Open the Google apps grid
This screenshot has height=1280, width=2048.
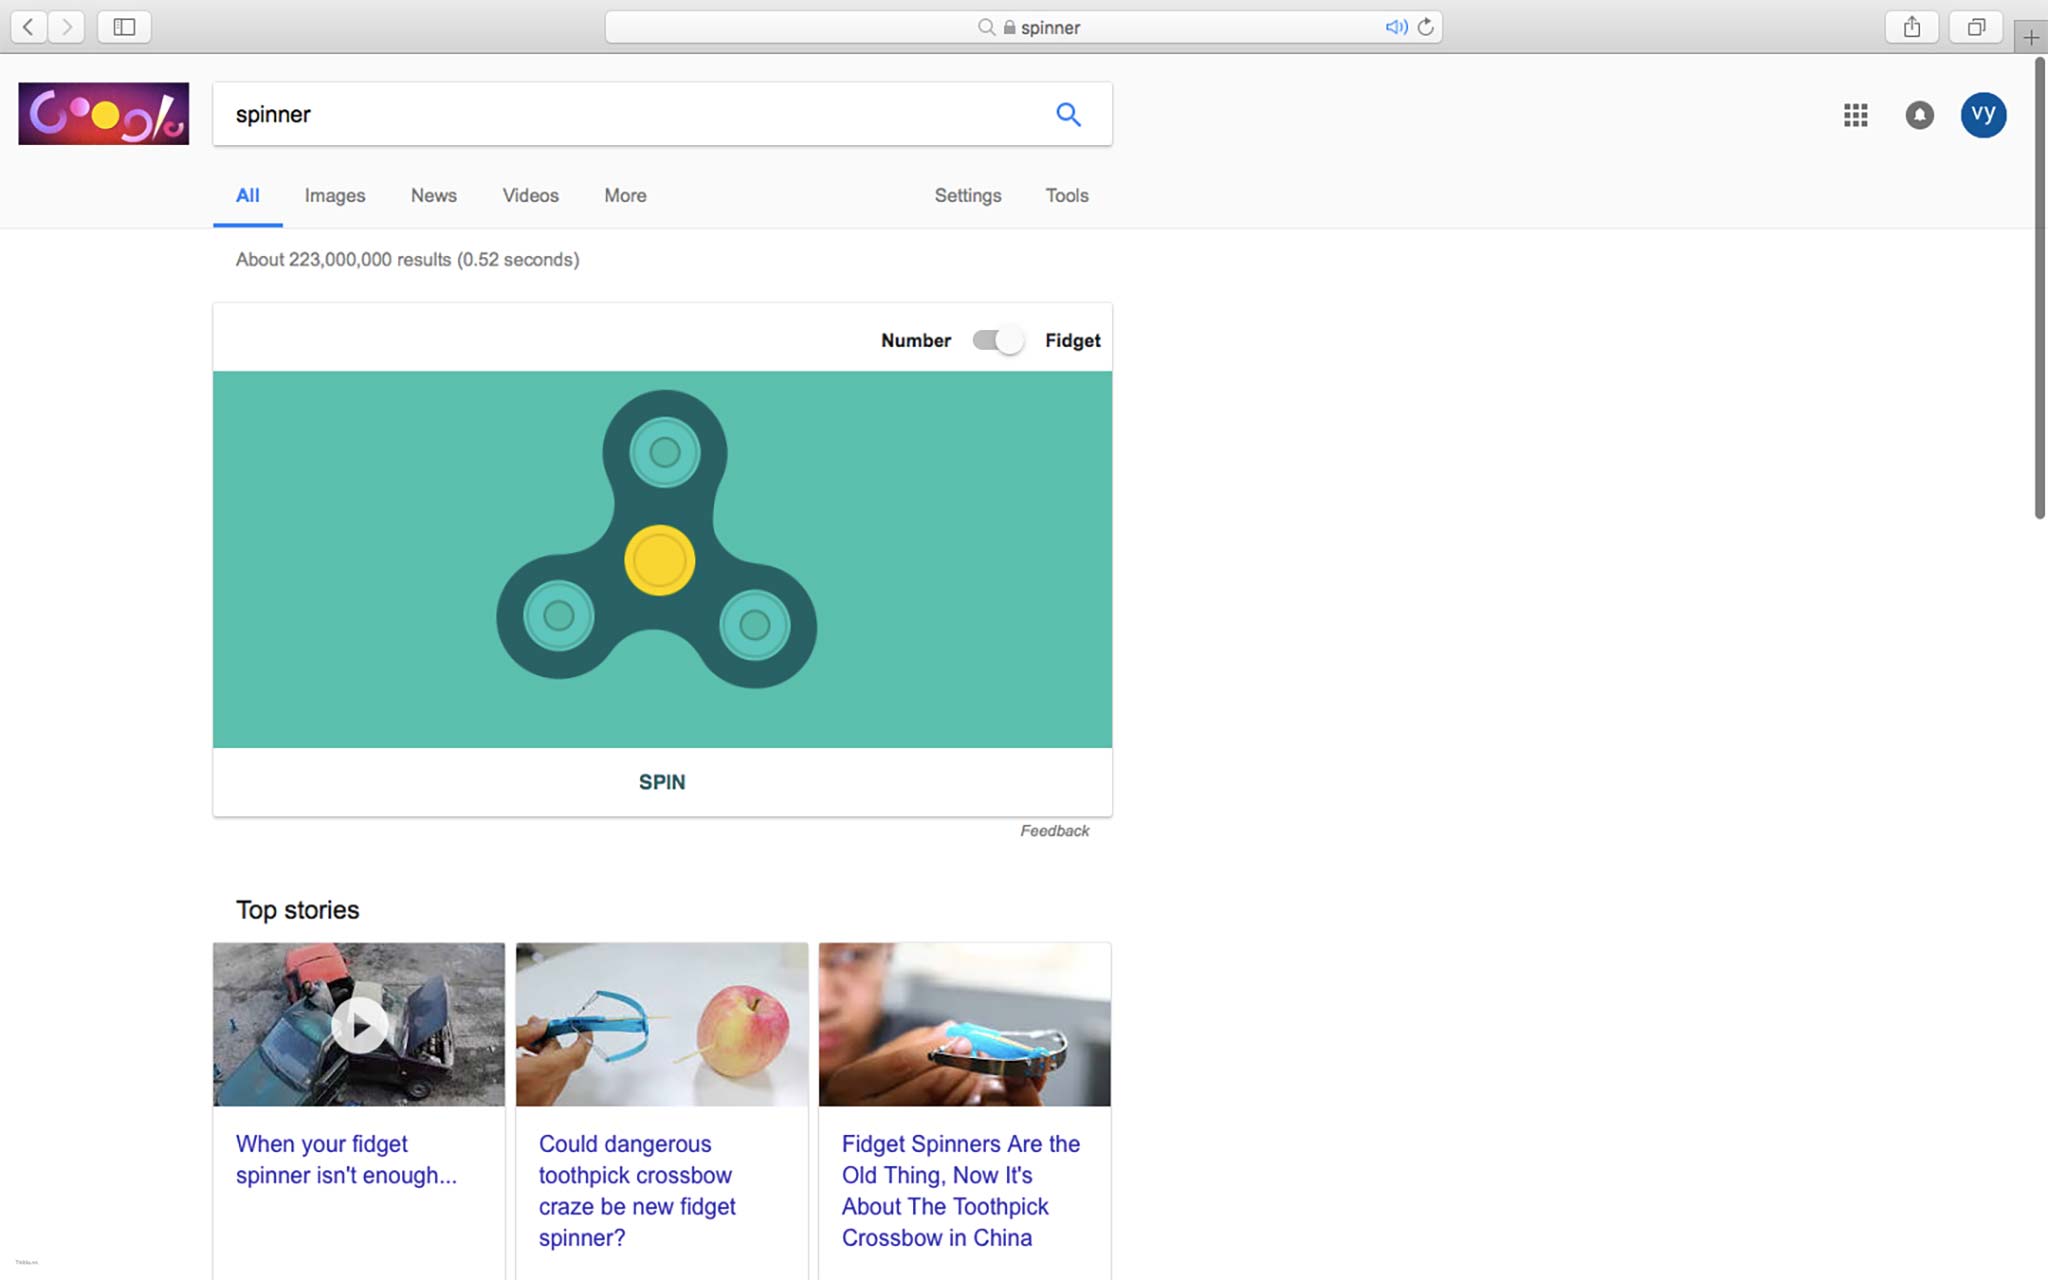tap(1855, 115)
